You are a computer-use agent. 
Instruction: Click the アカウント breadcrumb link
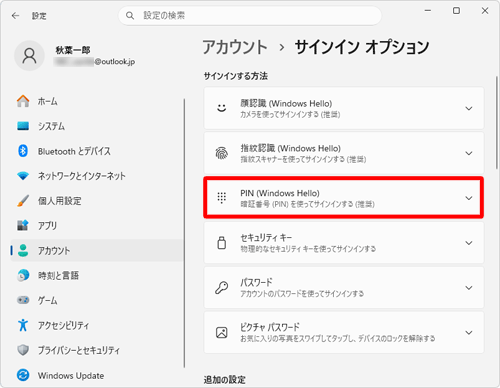click(x=235, y=47)
